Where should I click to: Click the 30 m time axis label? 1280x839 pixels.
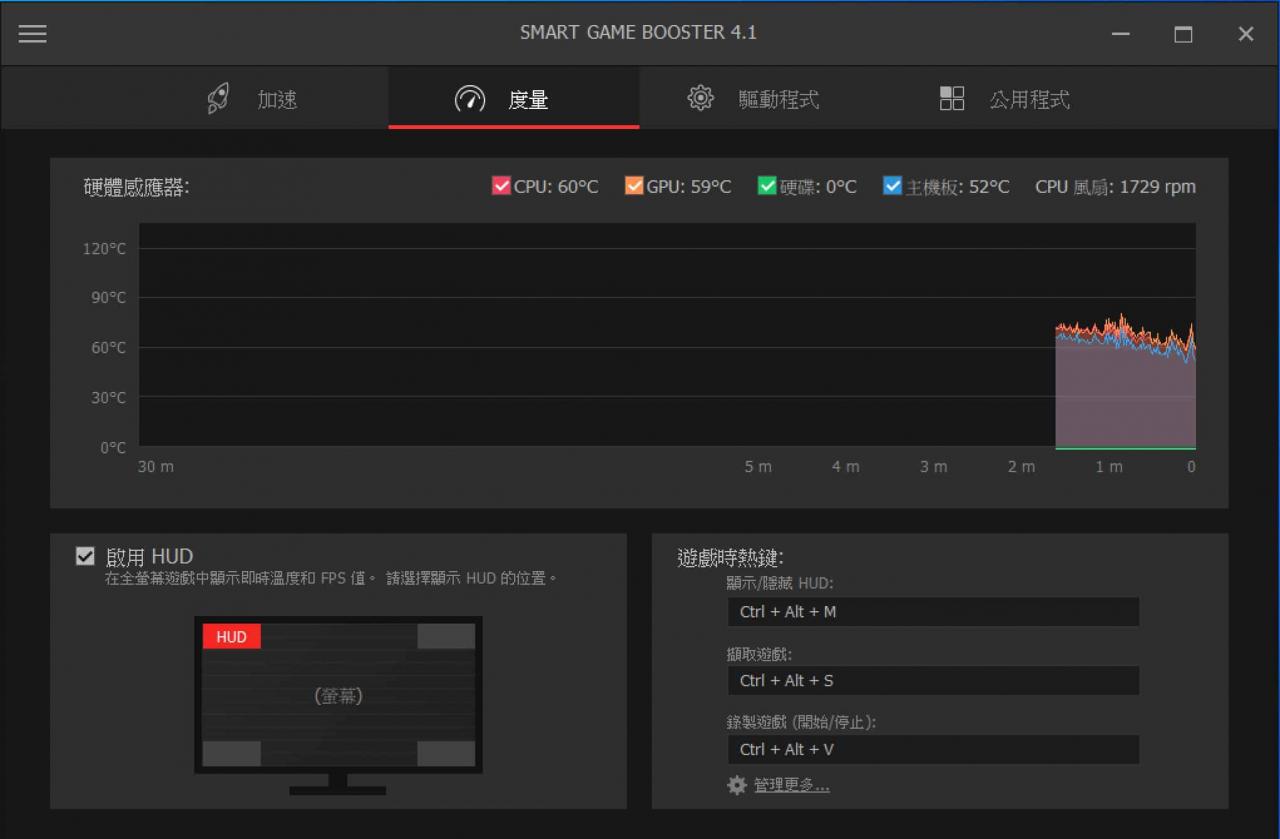point(155,467)
